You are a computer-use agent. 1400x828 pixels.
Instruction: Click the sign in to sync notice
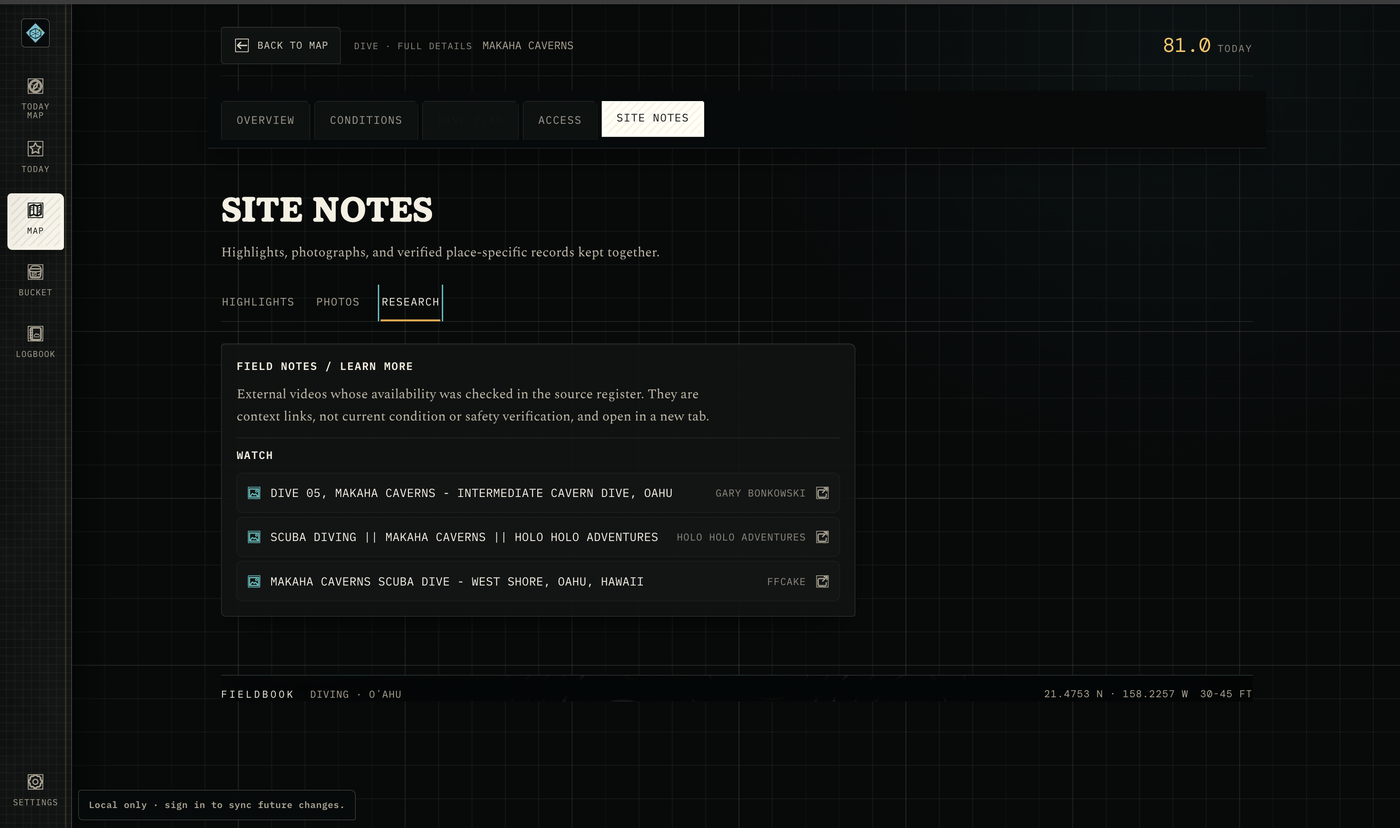tap(216, 805)
